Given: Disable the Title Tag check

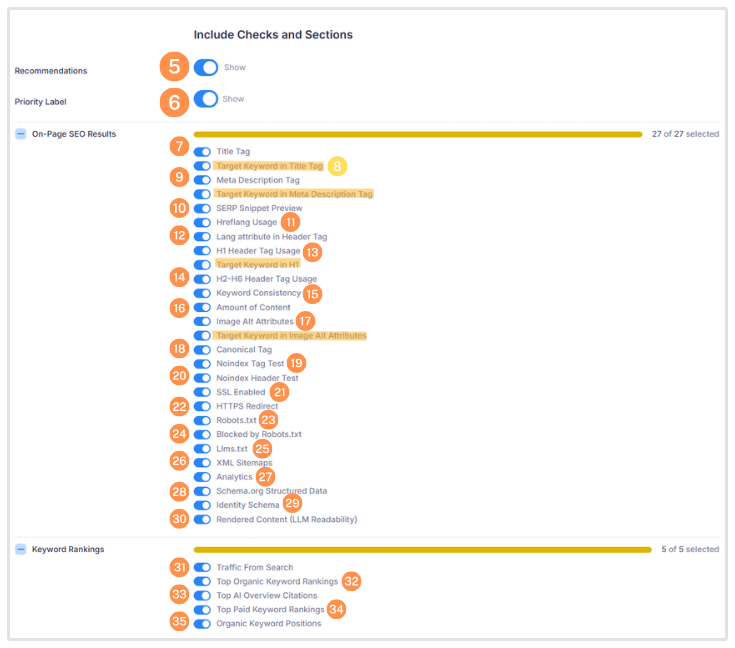Looking at the screenshot, I should click(202, 152).
